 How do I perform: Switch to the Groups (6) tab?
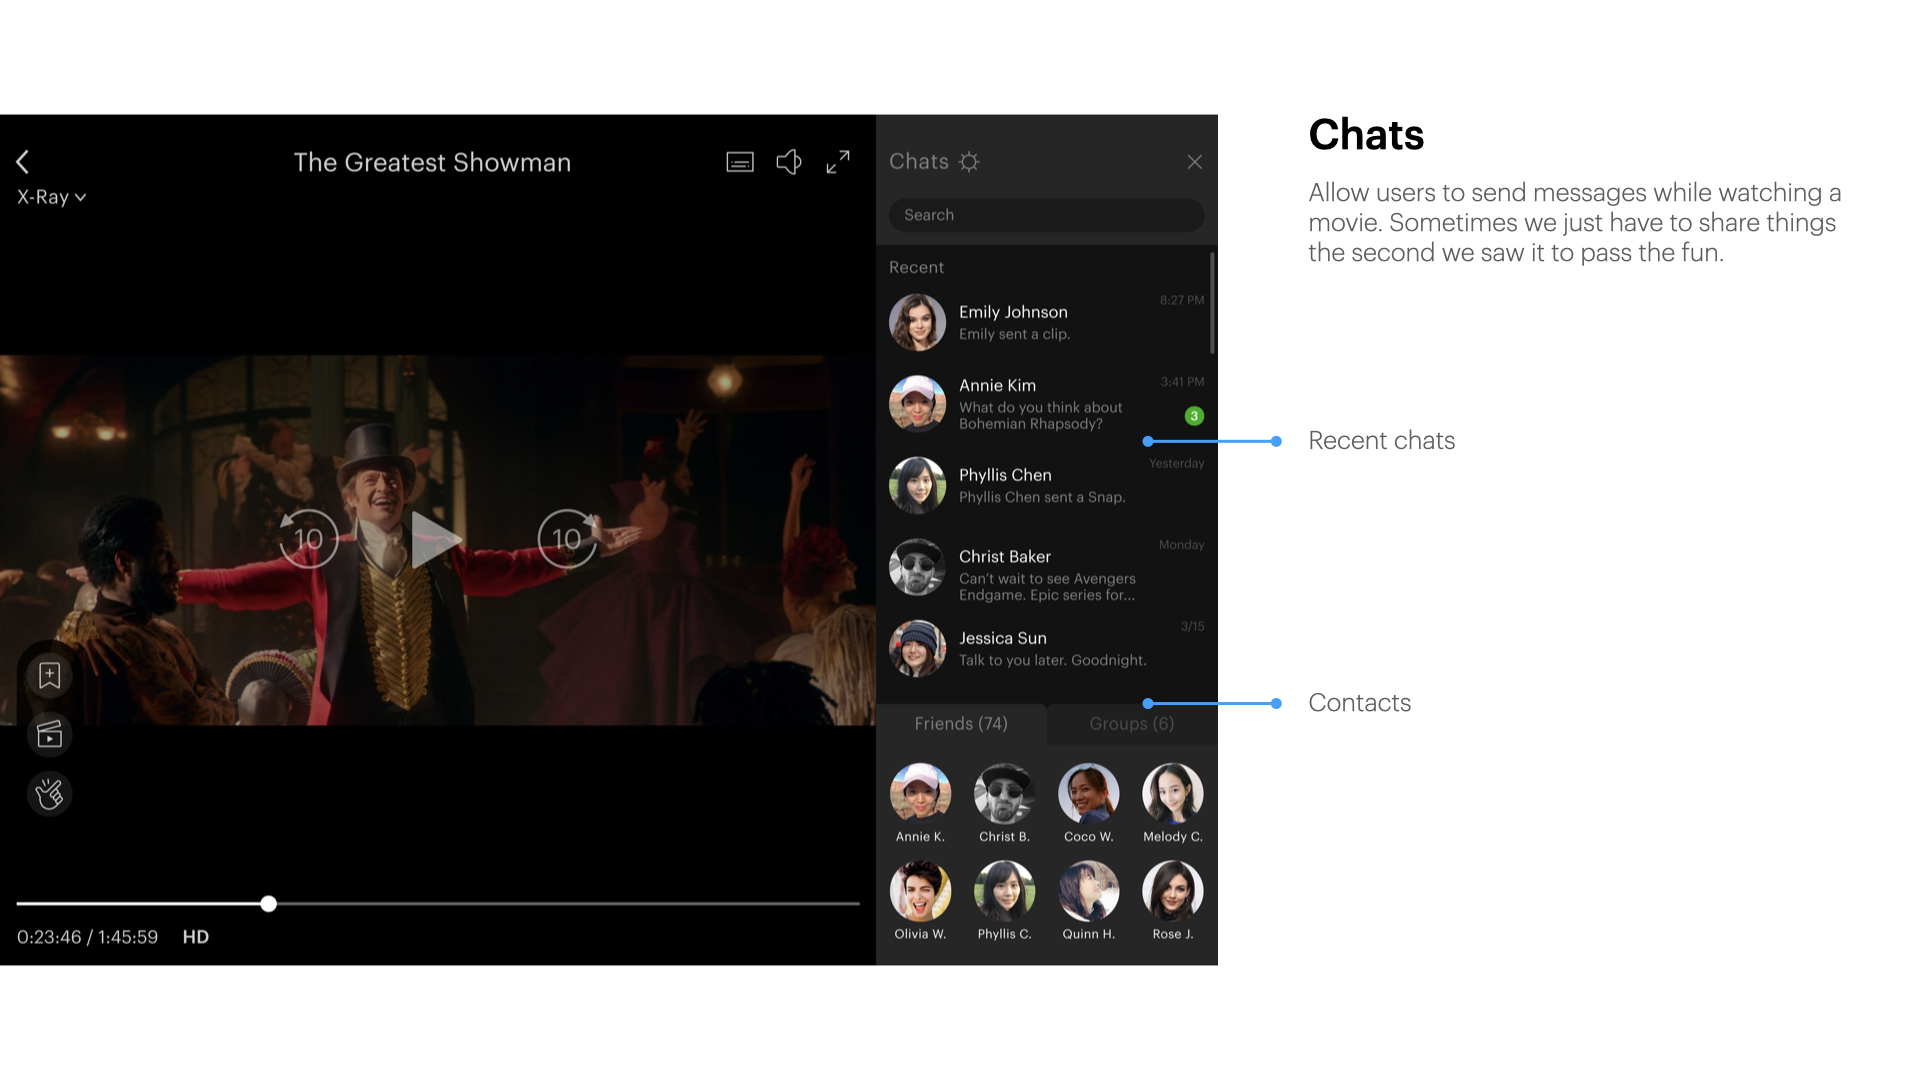1132,724
